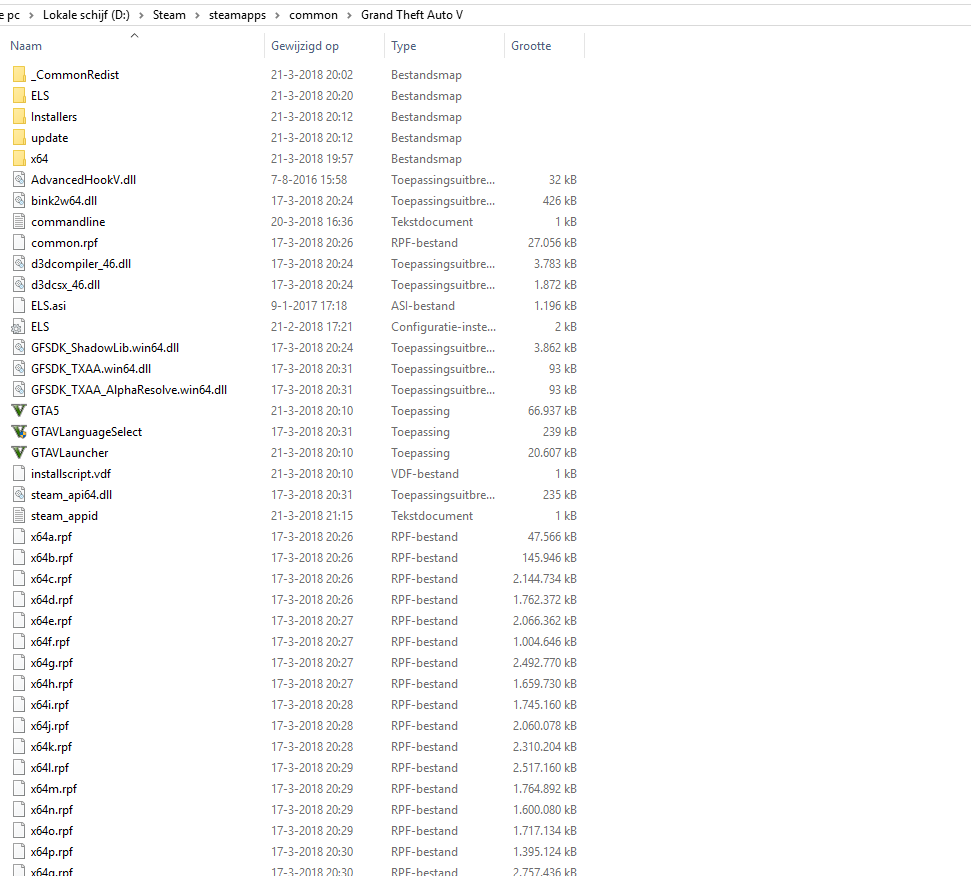This screenshot has width=971, height=887.
Task: Click the ELS folder name
Action: click(40, 96)
